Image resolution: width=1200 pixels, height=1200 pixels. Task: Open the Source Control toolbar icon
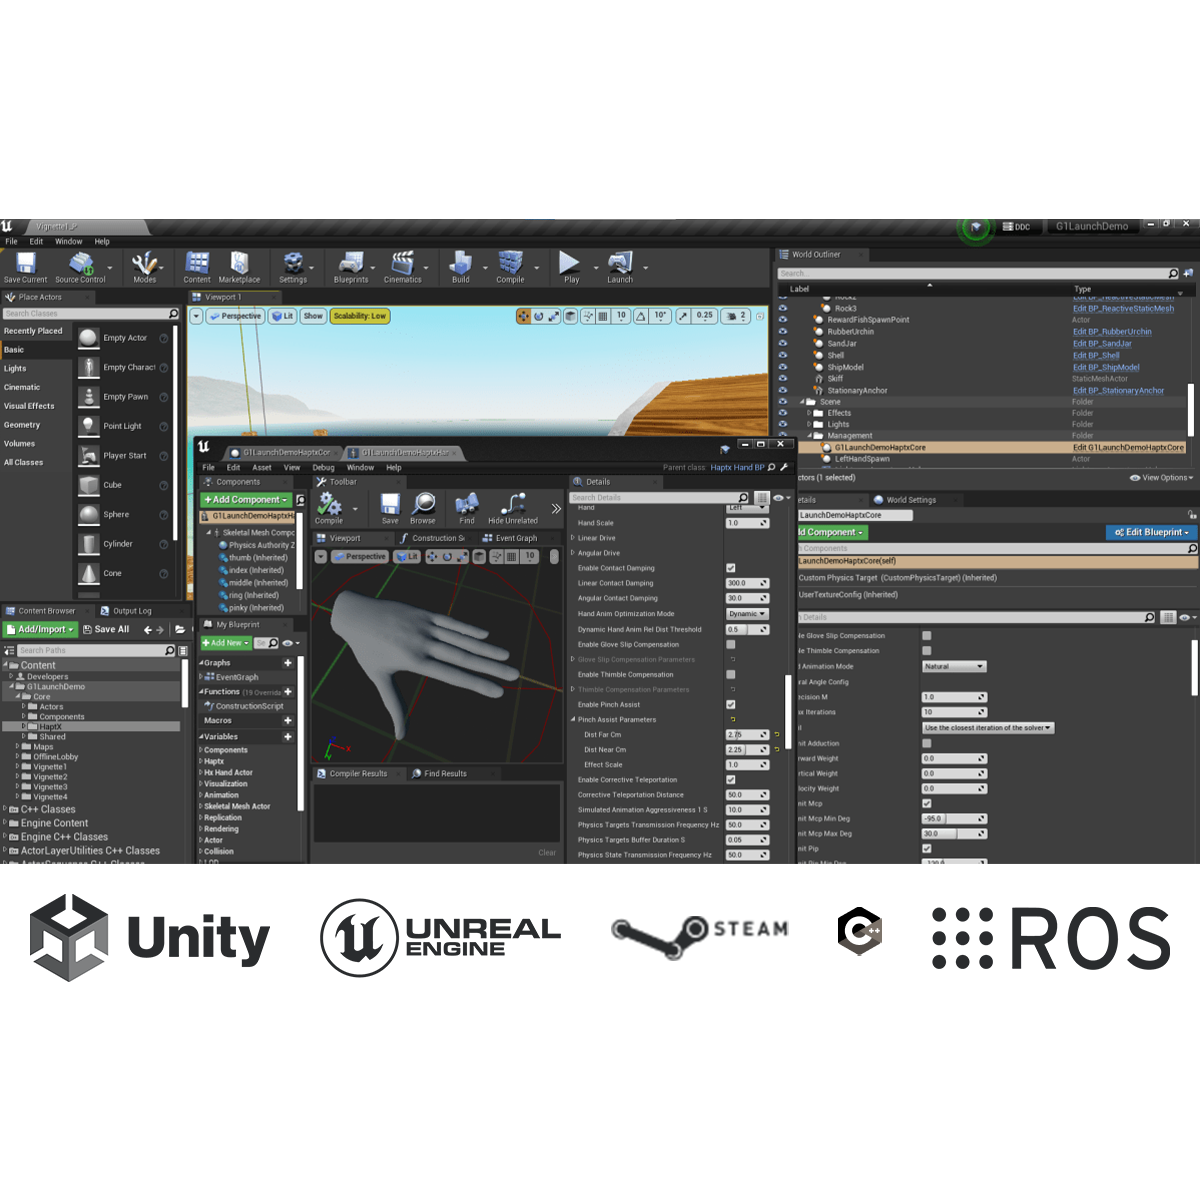[x=80, y=267]
